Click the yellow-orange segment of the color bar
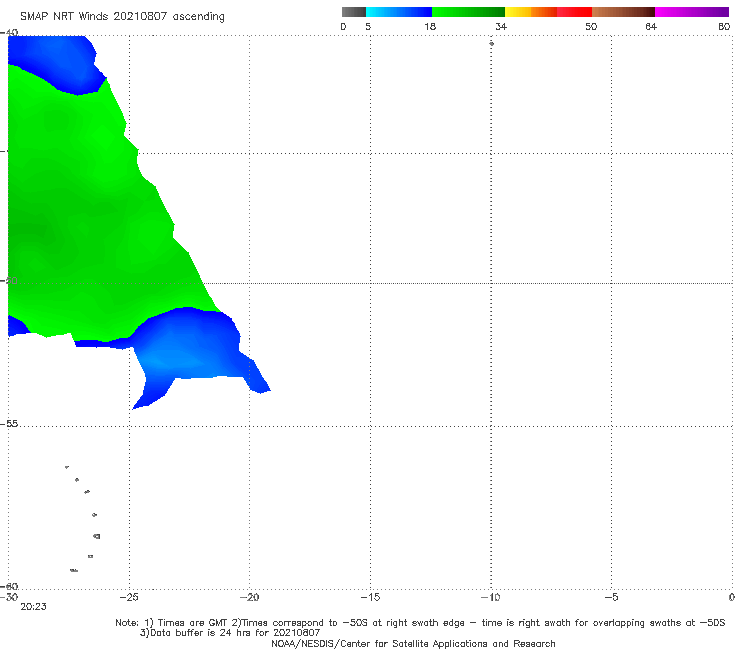The height and width of the screenshot is (650, 740). click(531, 12)
